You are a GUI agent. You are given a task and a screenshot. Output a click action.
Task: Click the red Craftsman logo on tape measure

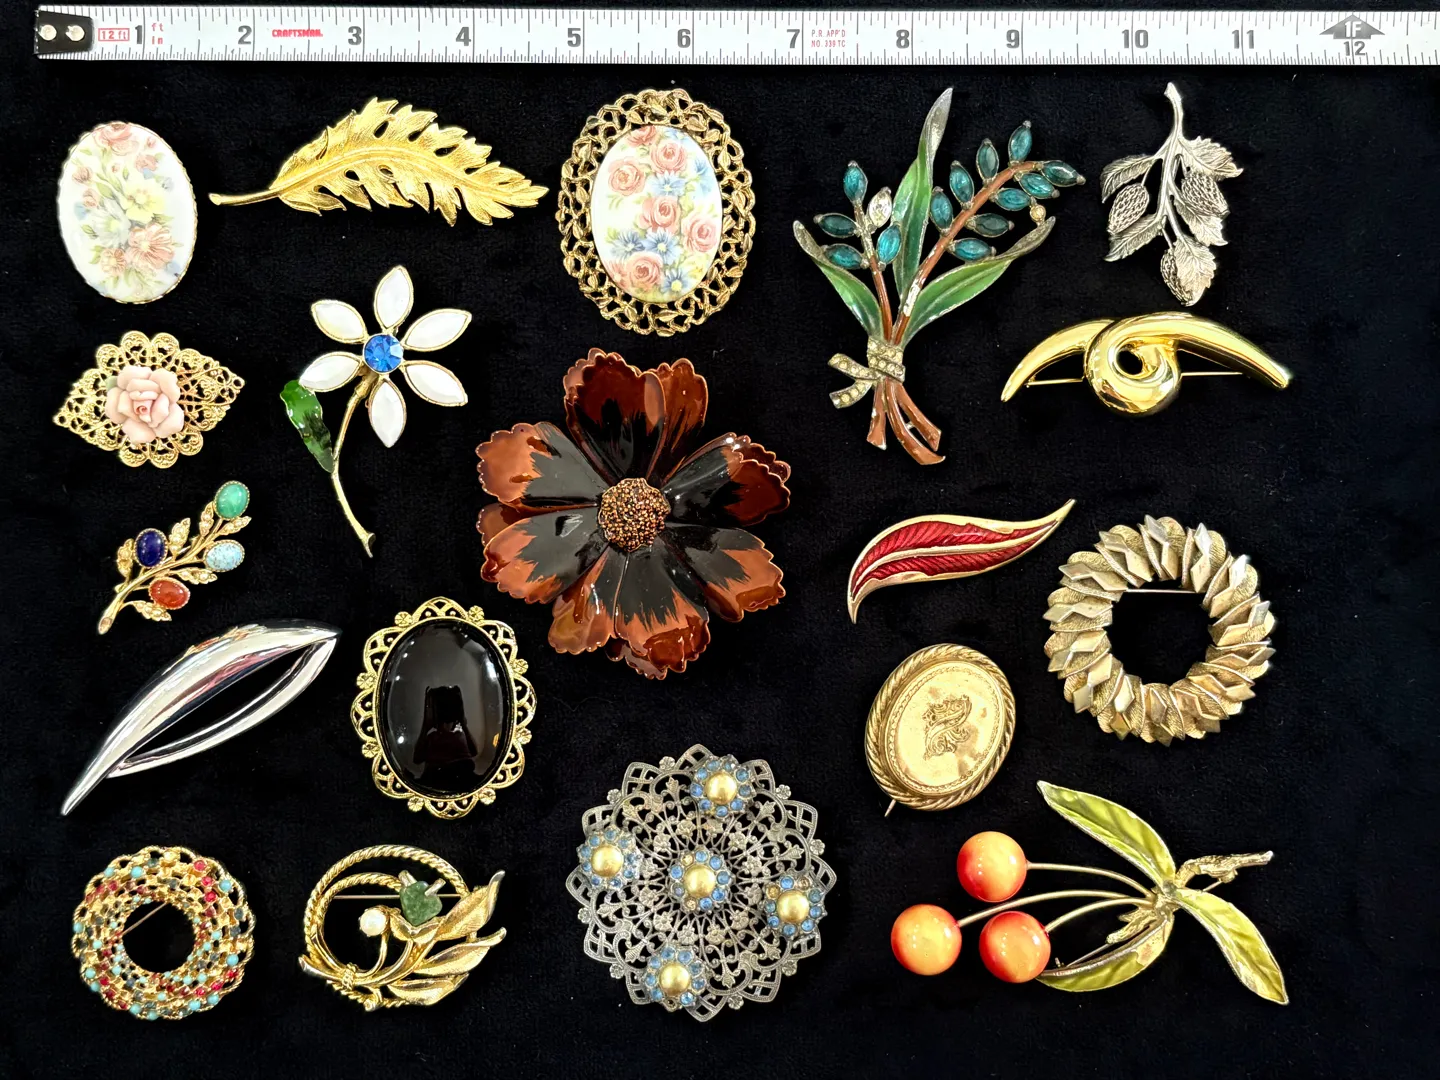[x=298, y=33]
